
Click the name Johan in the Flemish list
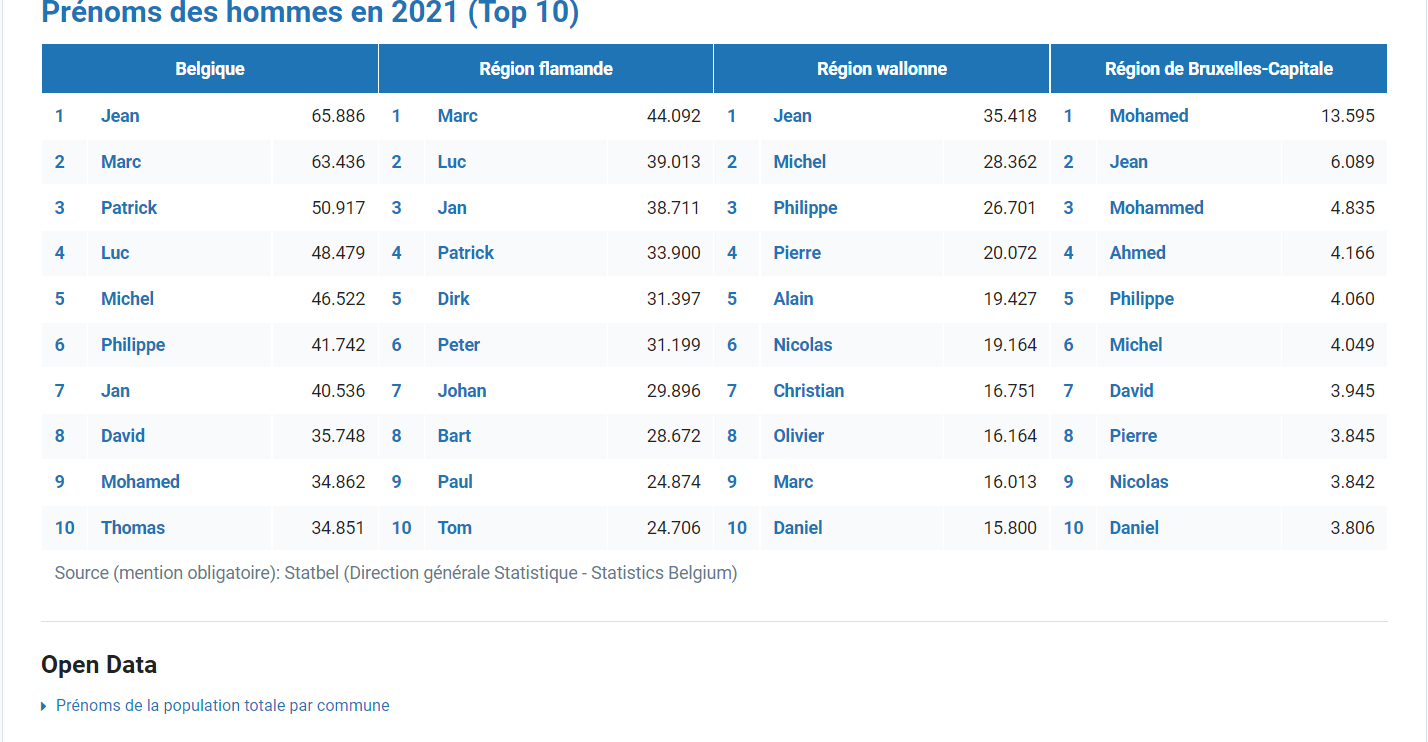pyautogui.click(x=462, y=391)
